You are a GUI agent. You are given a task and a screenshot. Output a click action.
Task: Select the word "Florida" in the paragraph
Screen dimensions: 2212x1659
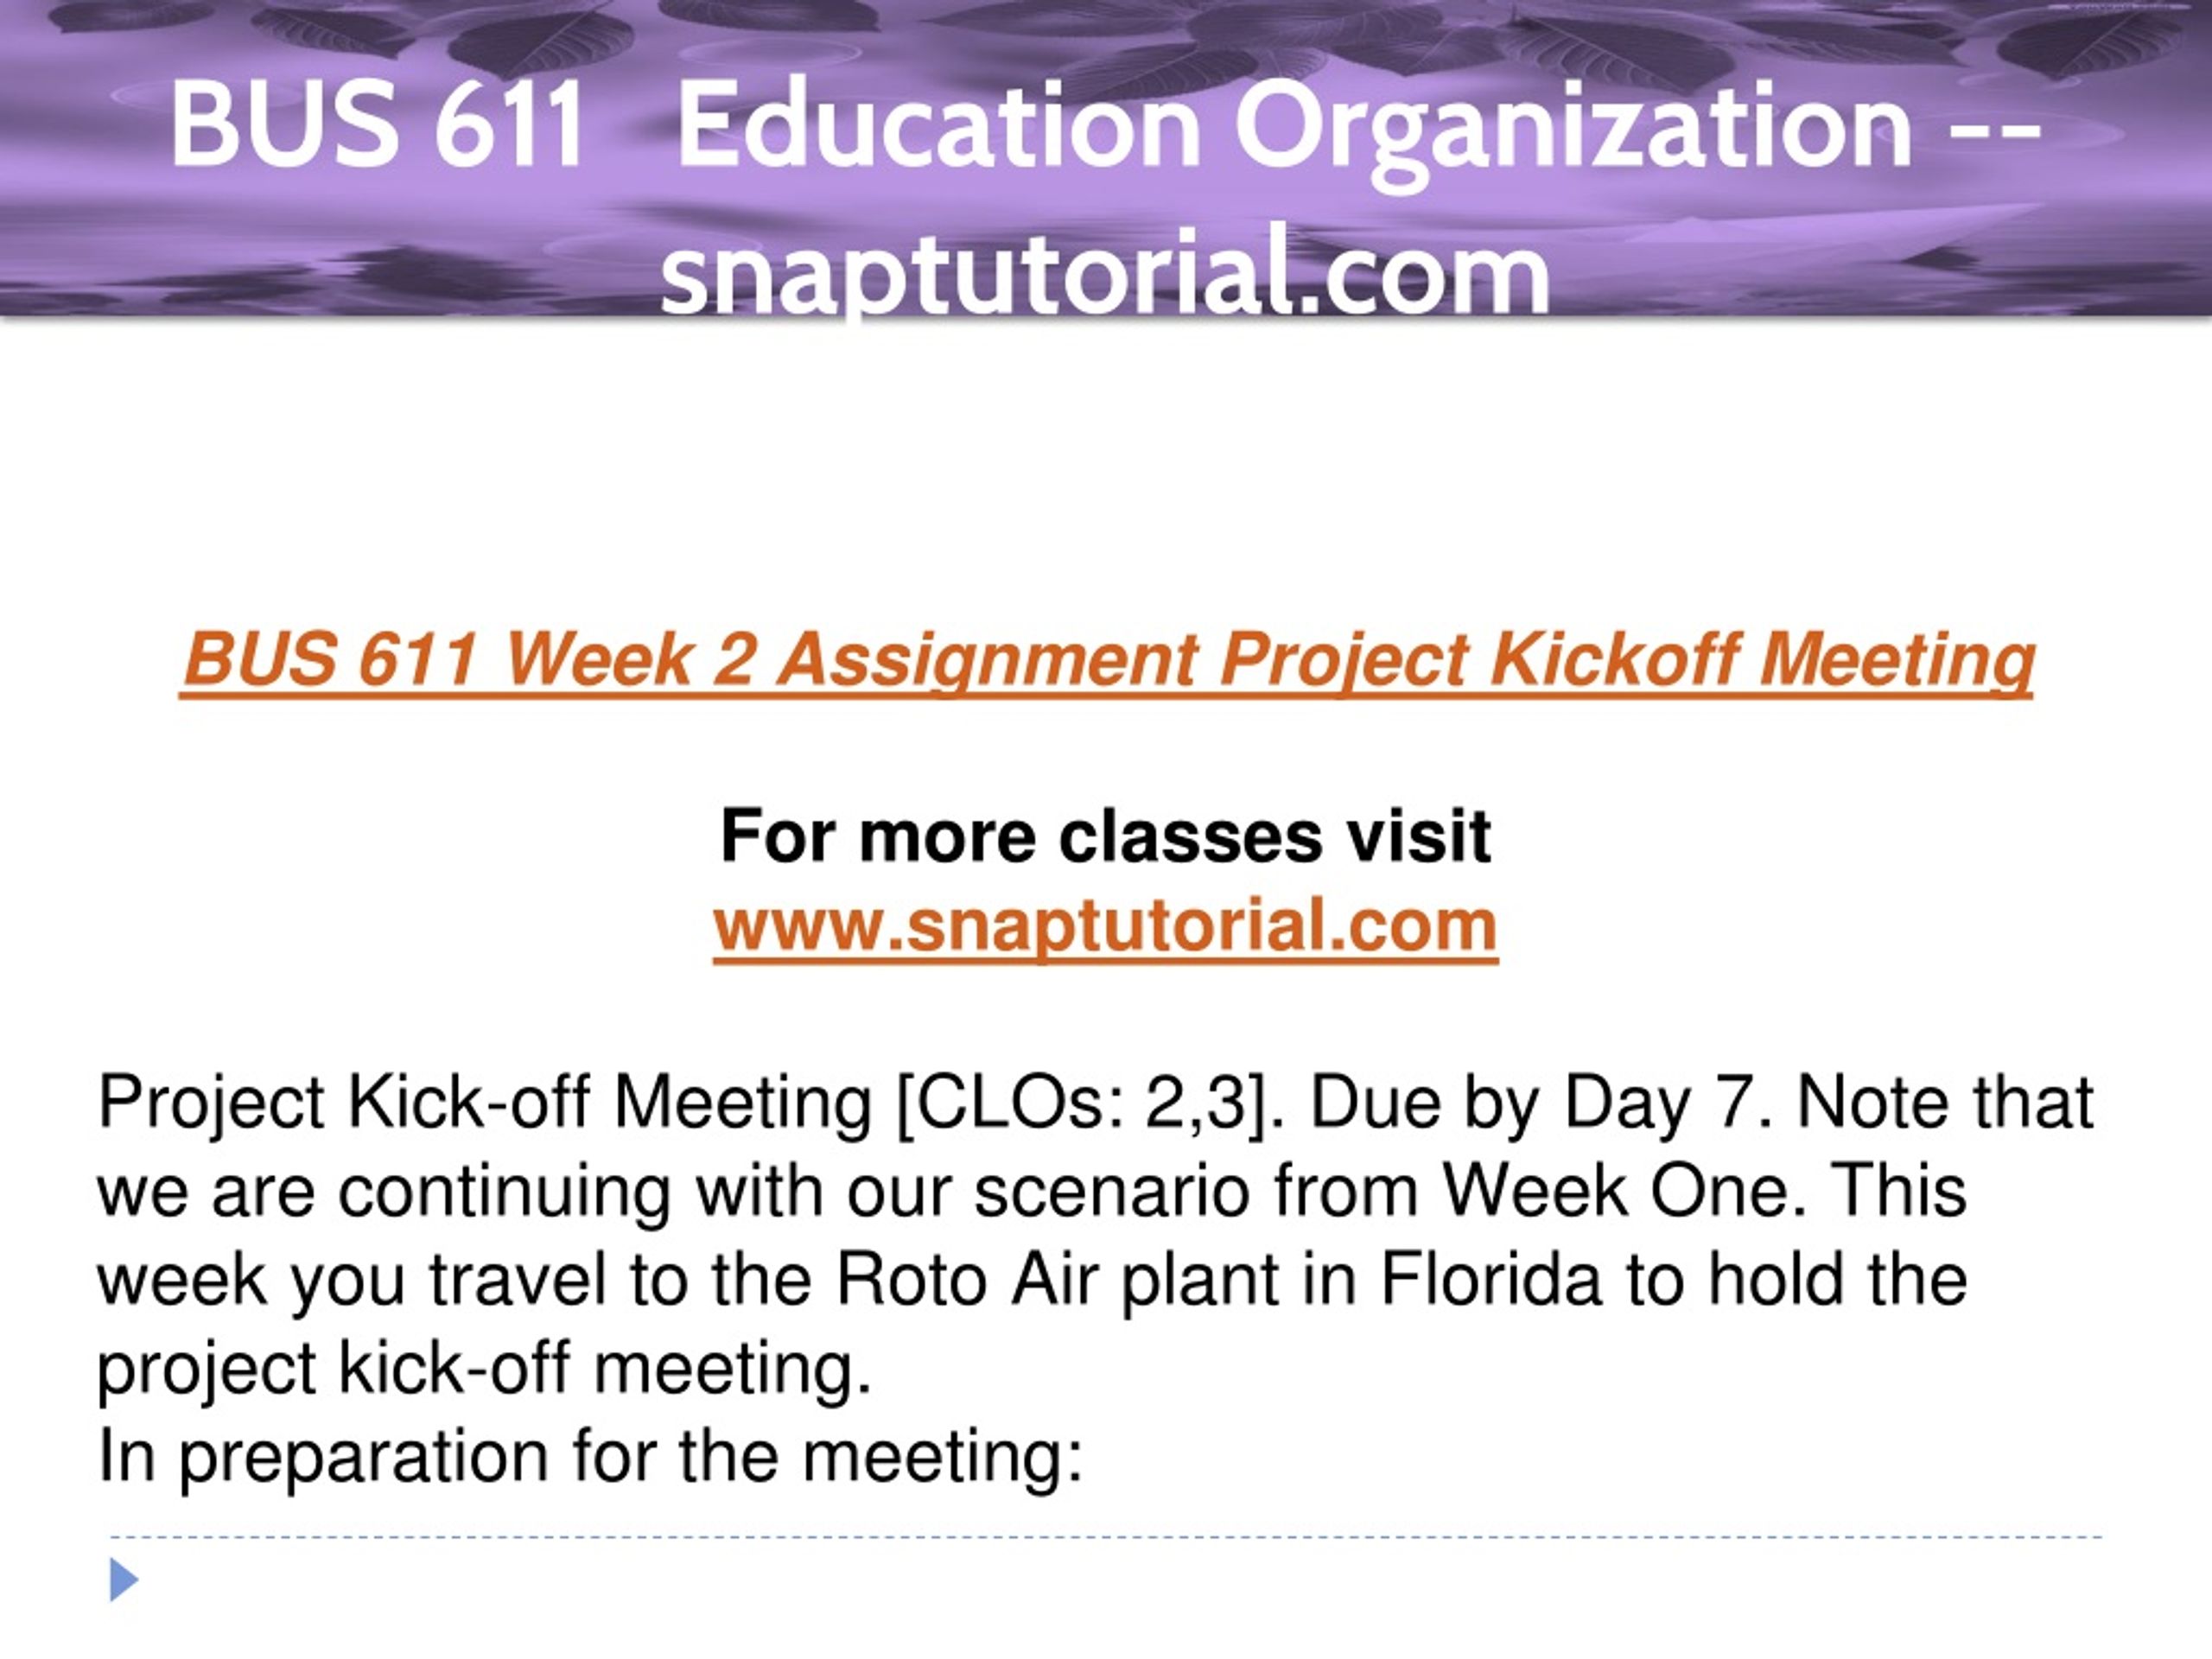(1491, 1280)
